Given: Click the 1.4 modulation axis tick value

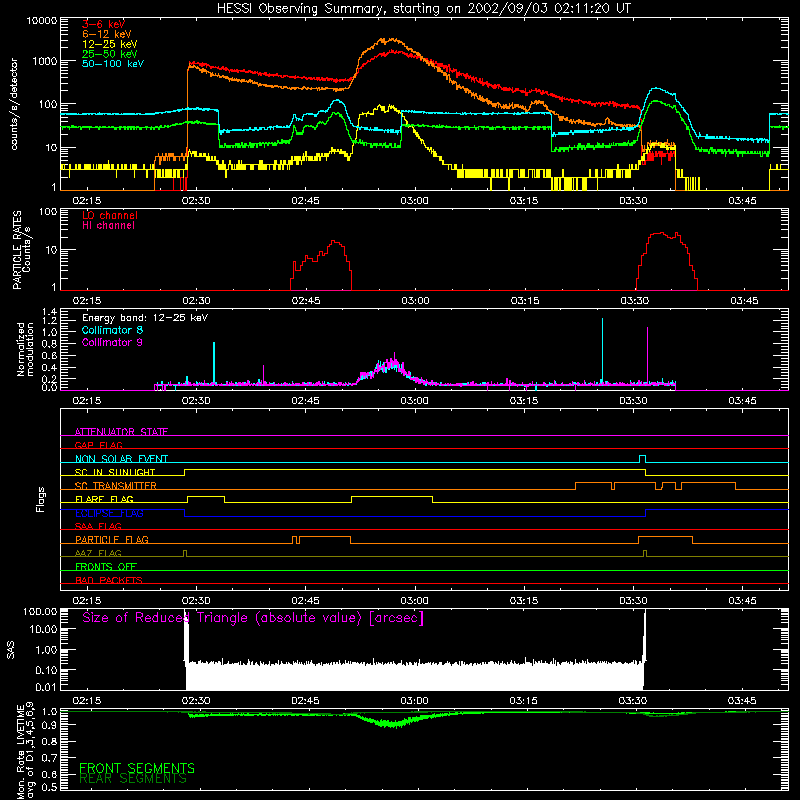Looking at the screenshot, I should tap(49, 312).
